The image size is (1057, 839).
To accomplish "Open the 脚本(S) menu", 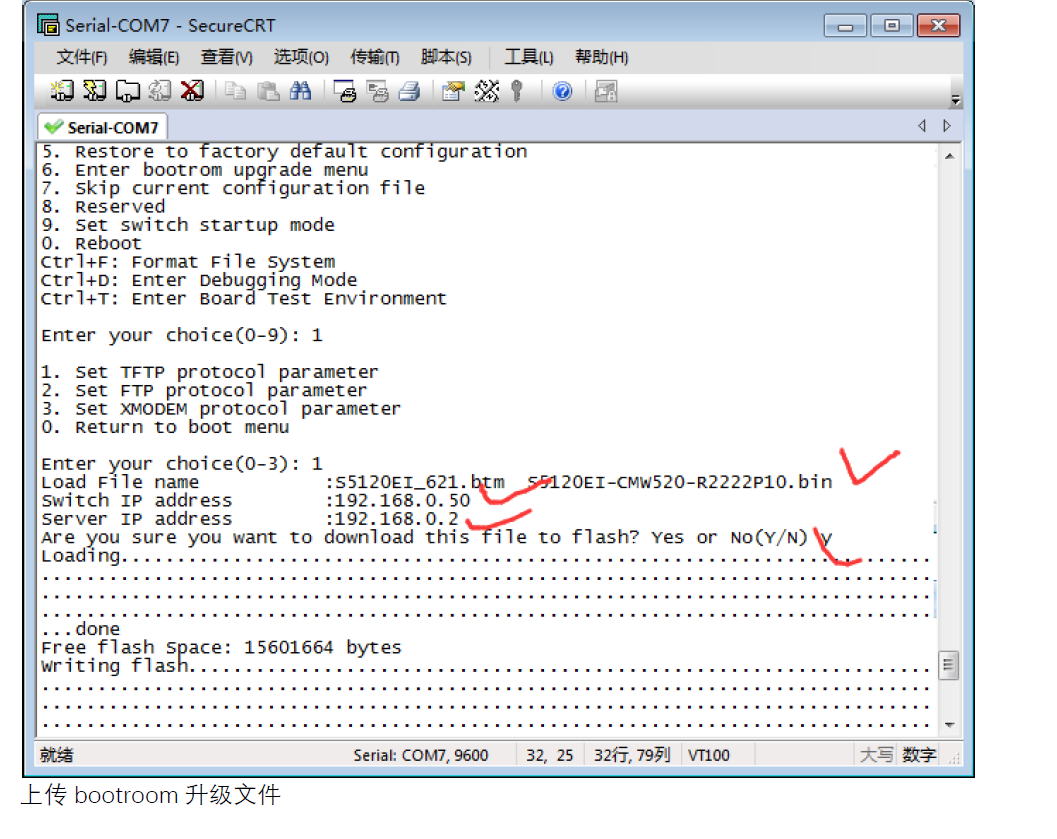I will (x=446, y=57).
